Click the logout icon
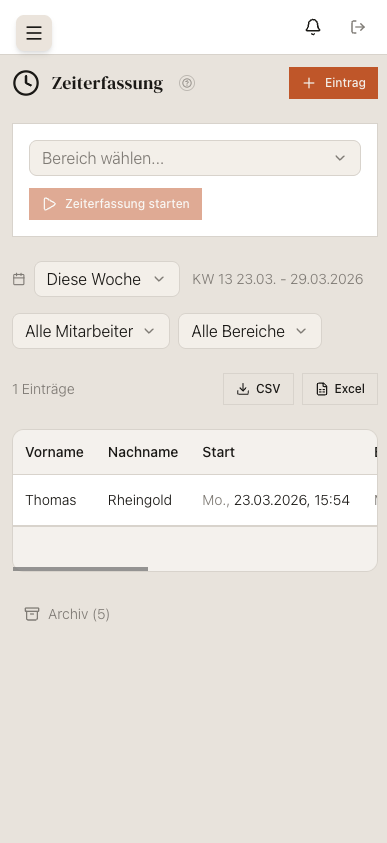 pyautogui.click(x=358, y=27)
